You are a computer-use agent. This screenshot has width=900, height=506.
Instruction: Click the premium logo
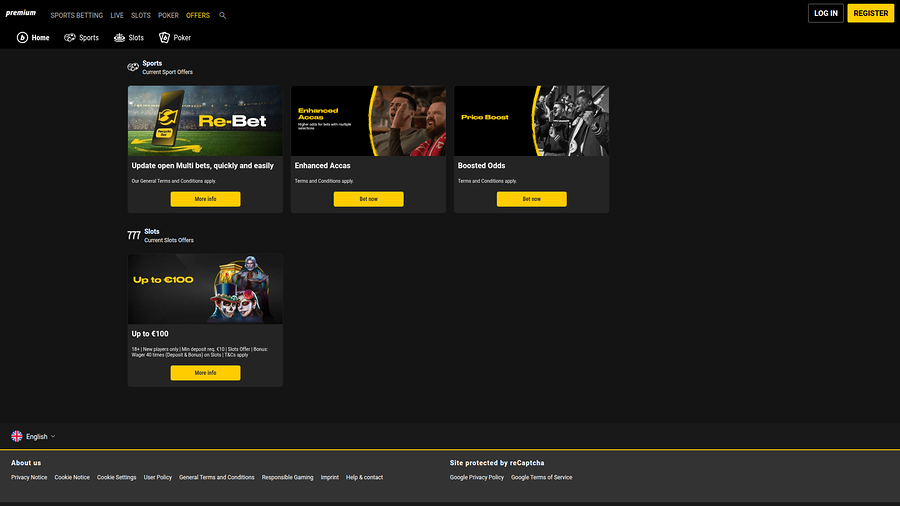point(21,13)
